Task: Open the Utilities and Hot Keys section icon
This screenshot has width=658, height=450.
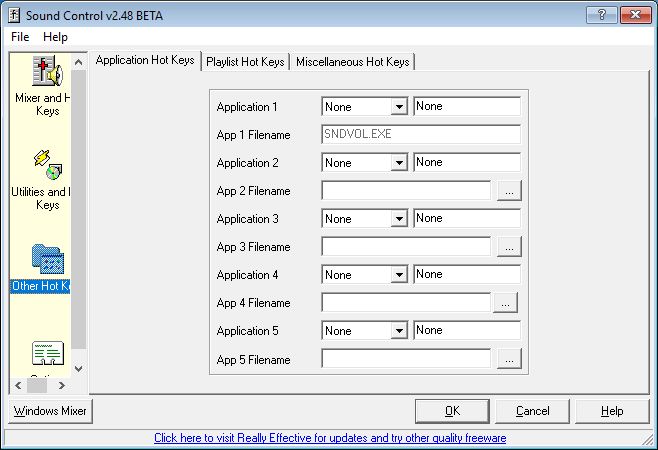Action: [x=47, y=165]
